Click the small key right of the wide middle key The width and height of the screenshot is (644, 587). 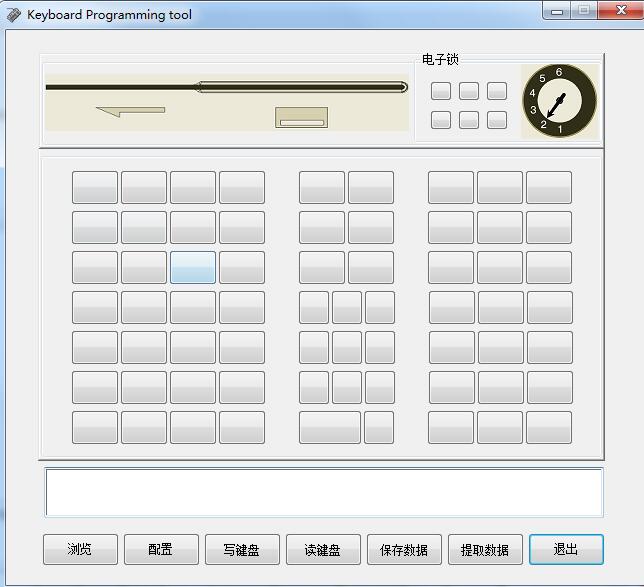click(379, 427)
